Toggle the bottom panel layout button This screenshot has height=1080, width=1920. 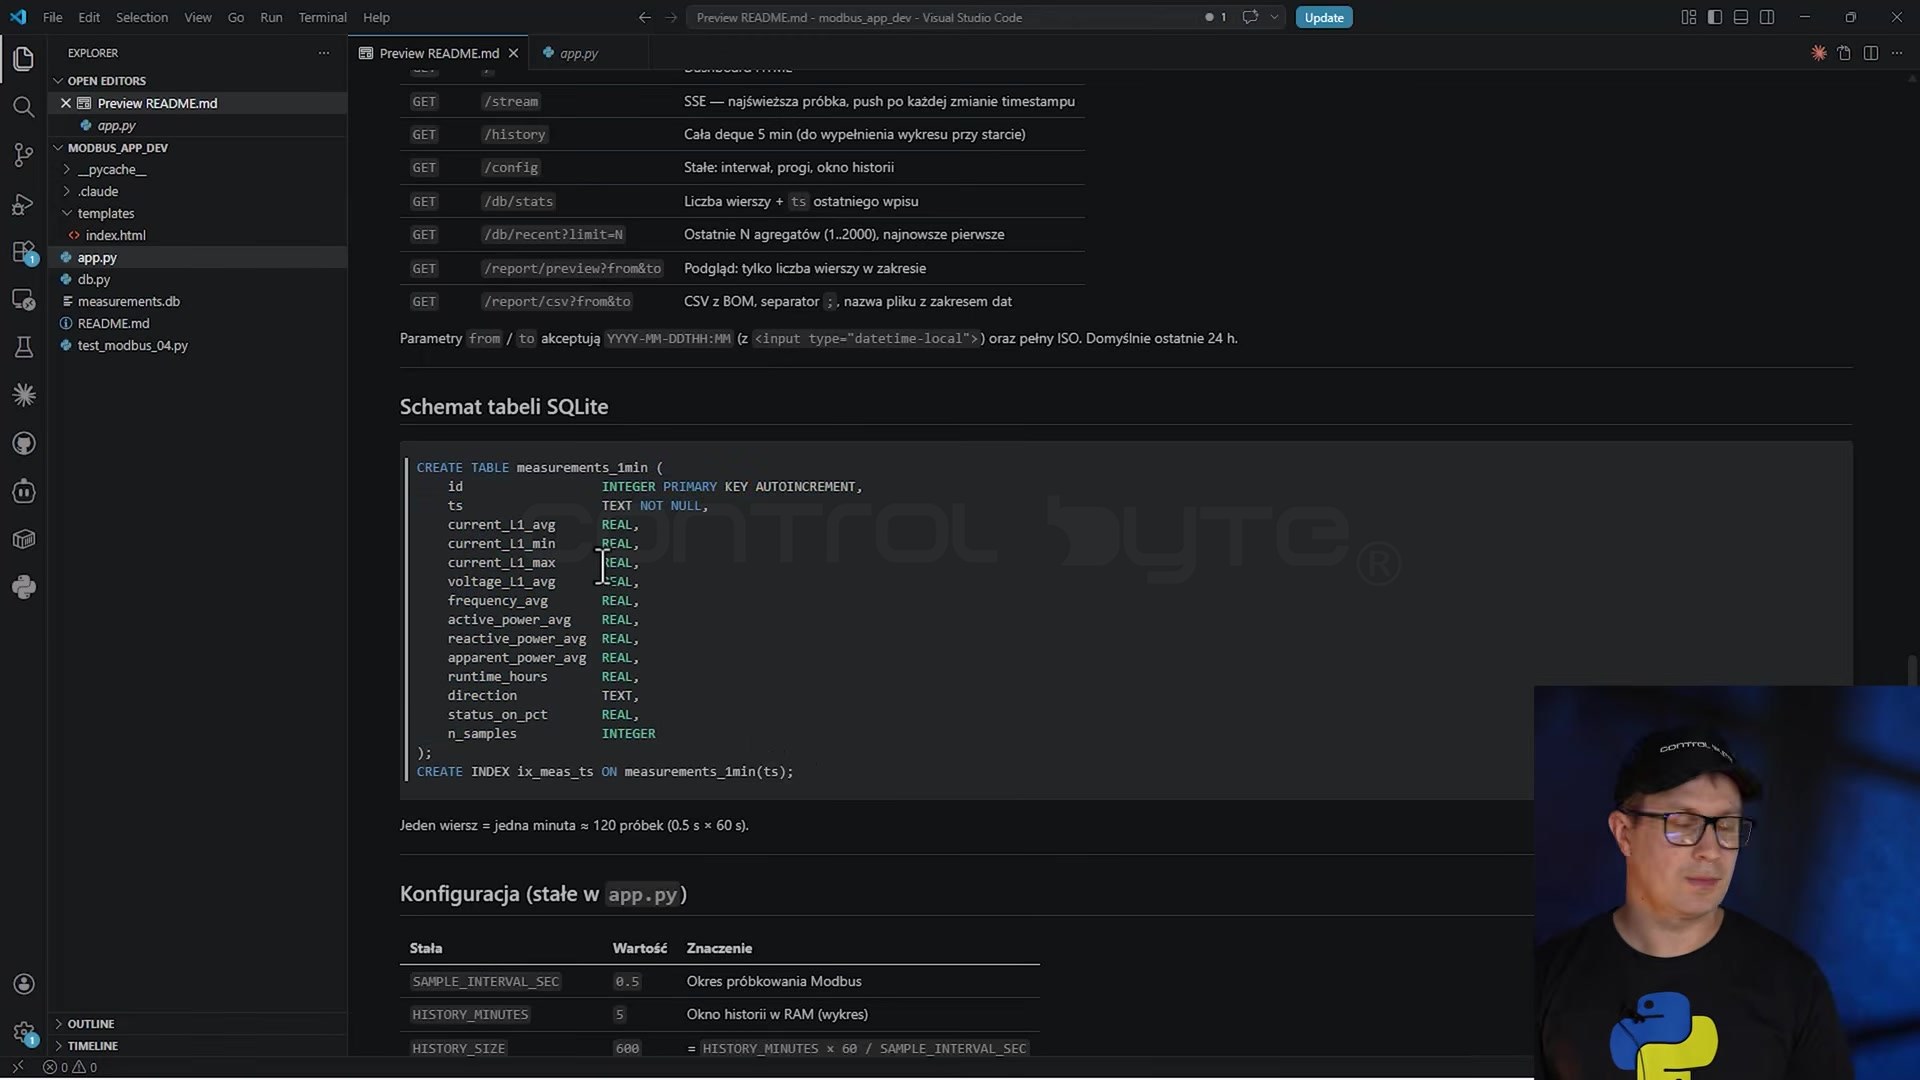click(x=1741, y=17)
